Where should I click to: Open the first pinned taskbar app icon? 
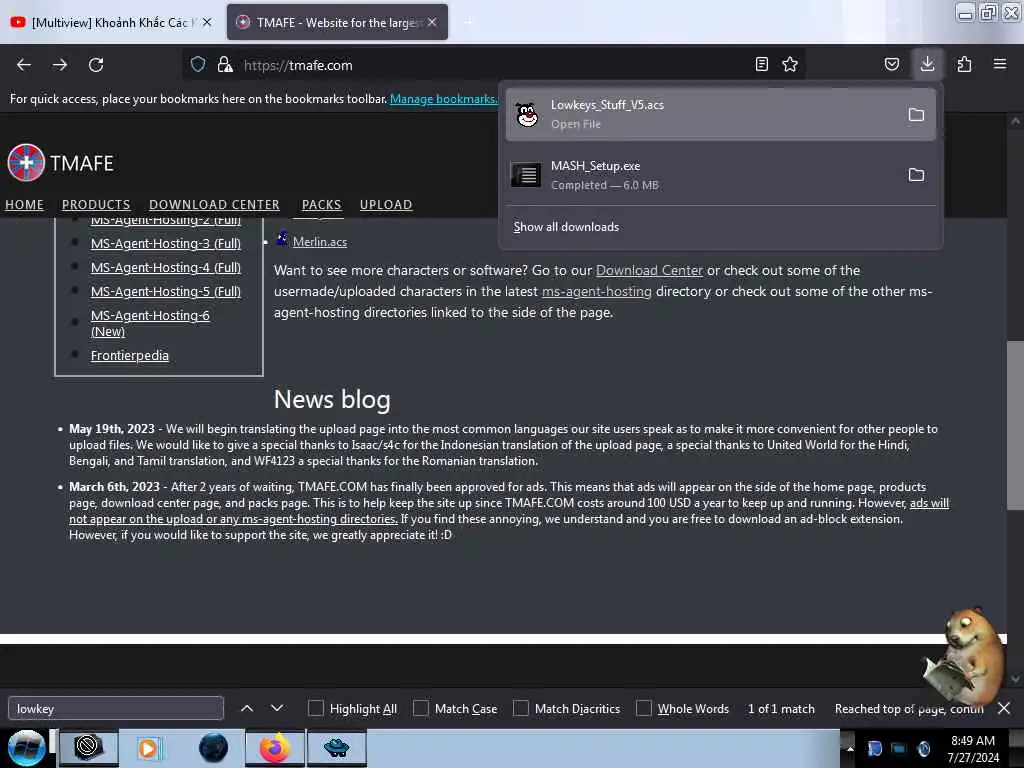[88, 748]
